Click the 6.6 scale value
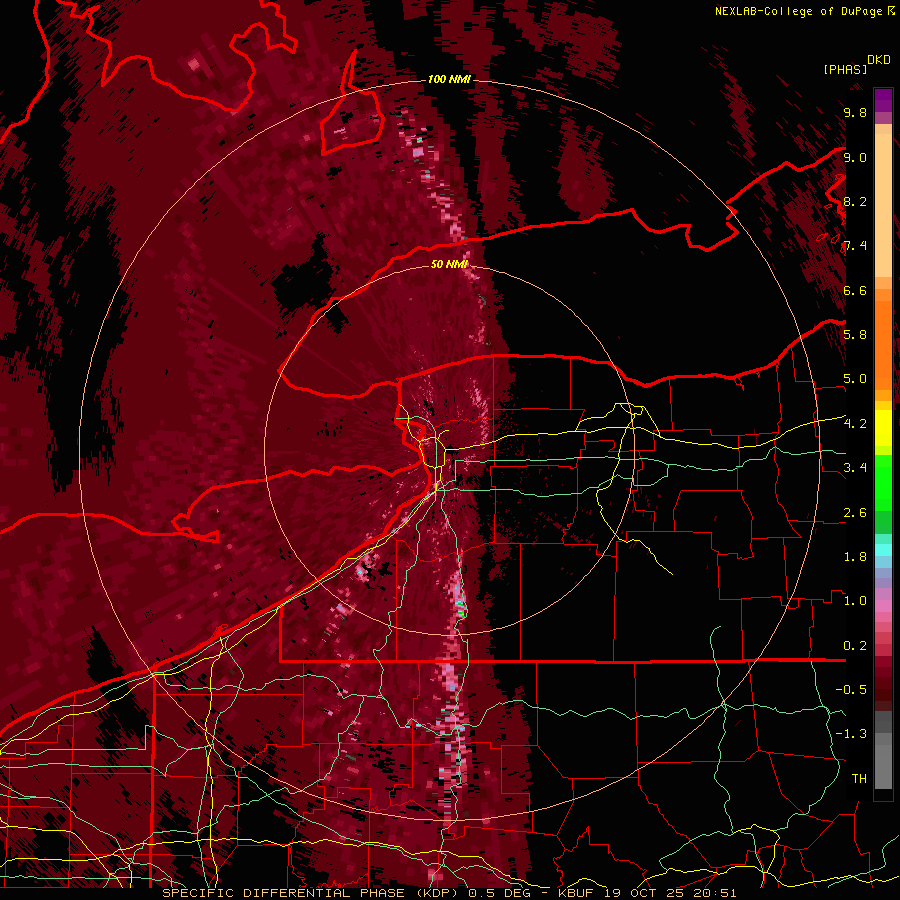The width and height of the screenshot is (900, 900). point(855,290)
